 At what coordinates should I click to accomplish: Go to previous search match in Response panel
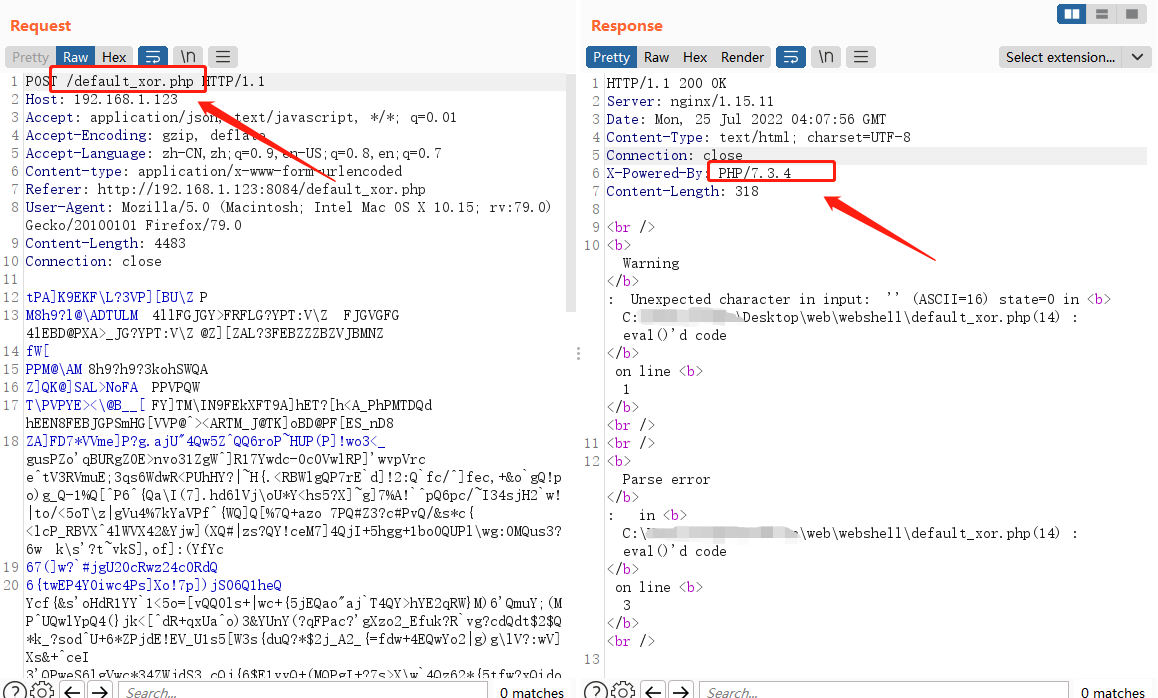tap(652, 690)
